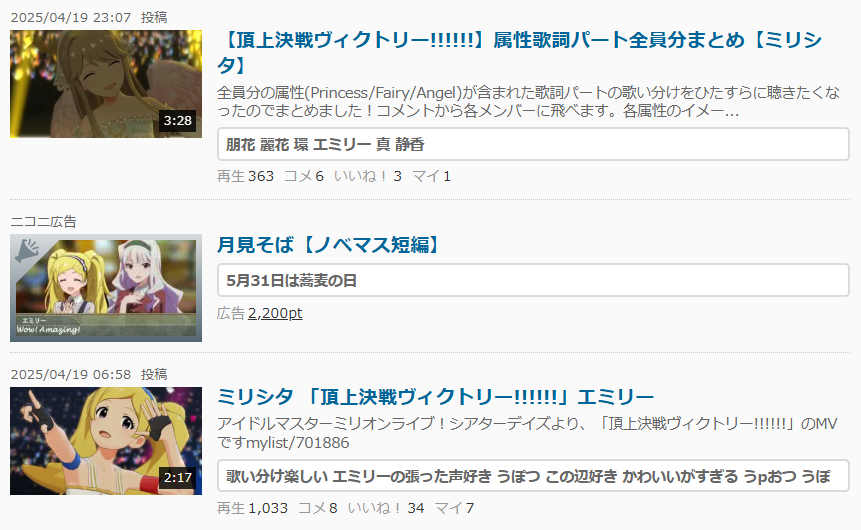Click comment box starting with 歌い分け楽しい
This screenshot has width=861, height=530.
533,476
